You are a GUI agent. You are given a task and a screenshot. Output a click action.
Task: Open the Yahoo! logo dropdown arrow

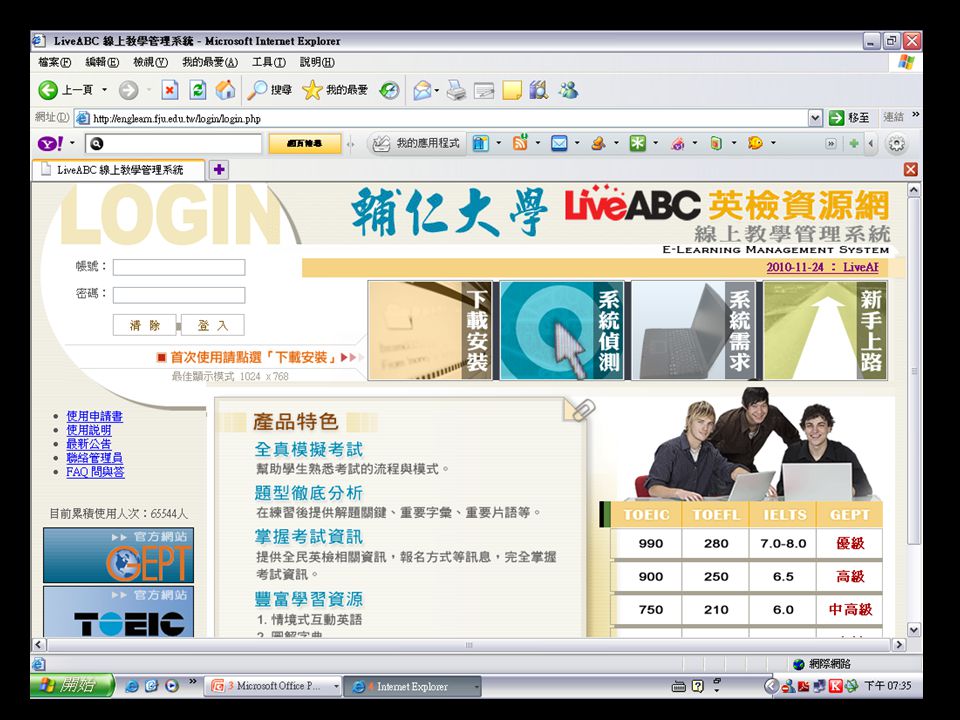coord(72,143)
